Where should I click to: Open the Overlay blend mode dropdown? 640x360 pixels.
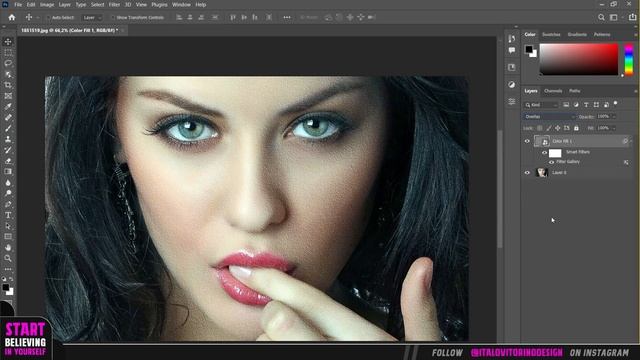click(549, 117)
